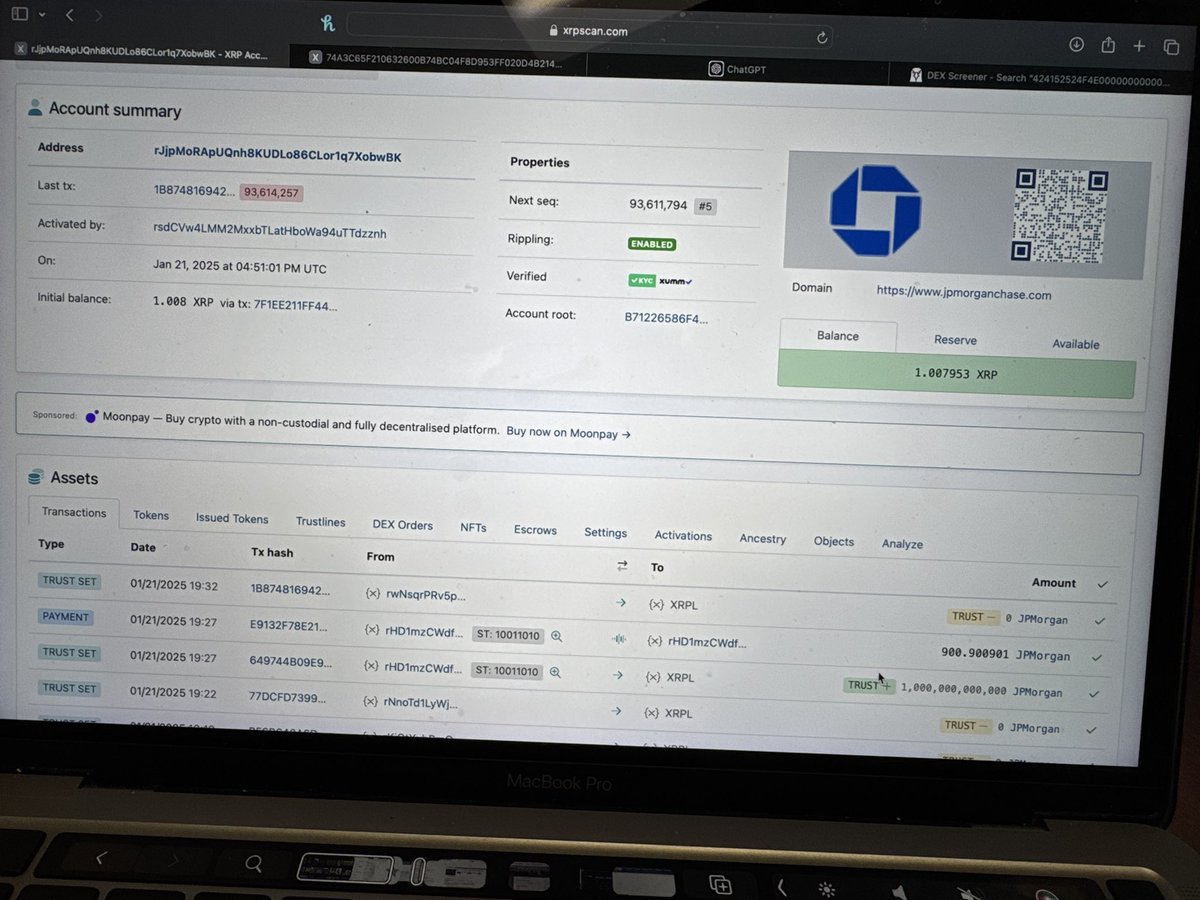Viewport: 1200px width, 900px height.
Task: Open the Analyze tab
Action: pos(902,545)
